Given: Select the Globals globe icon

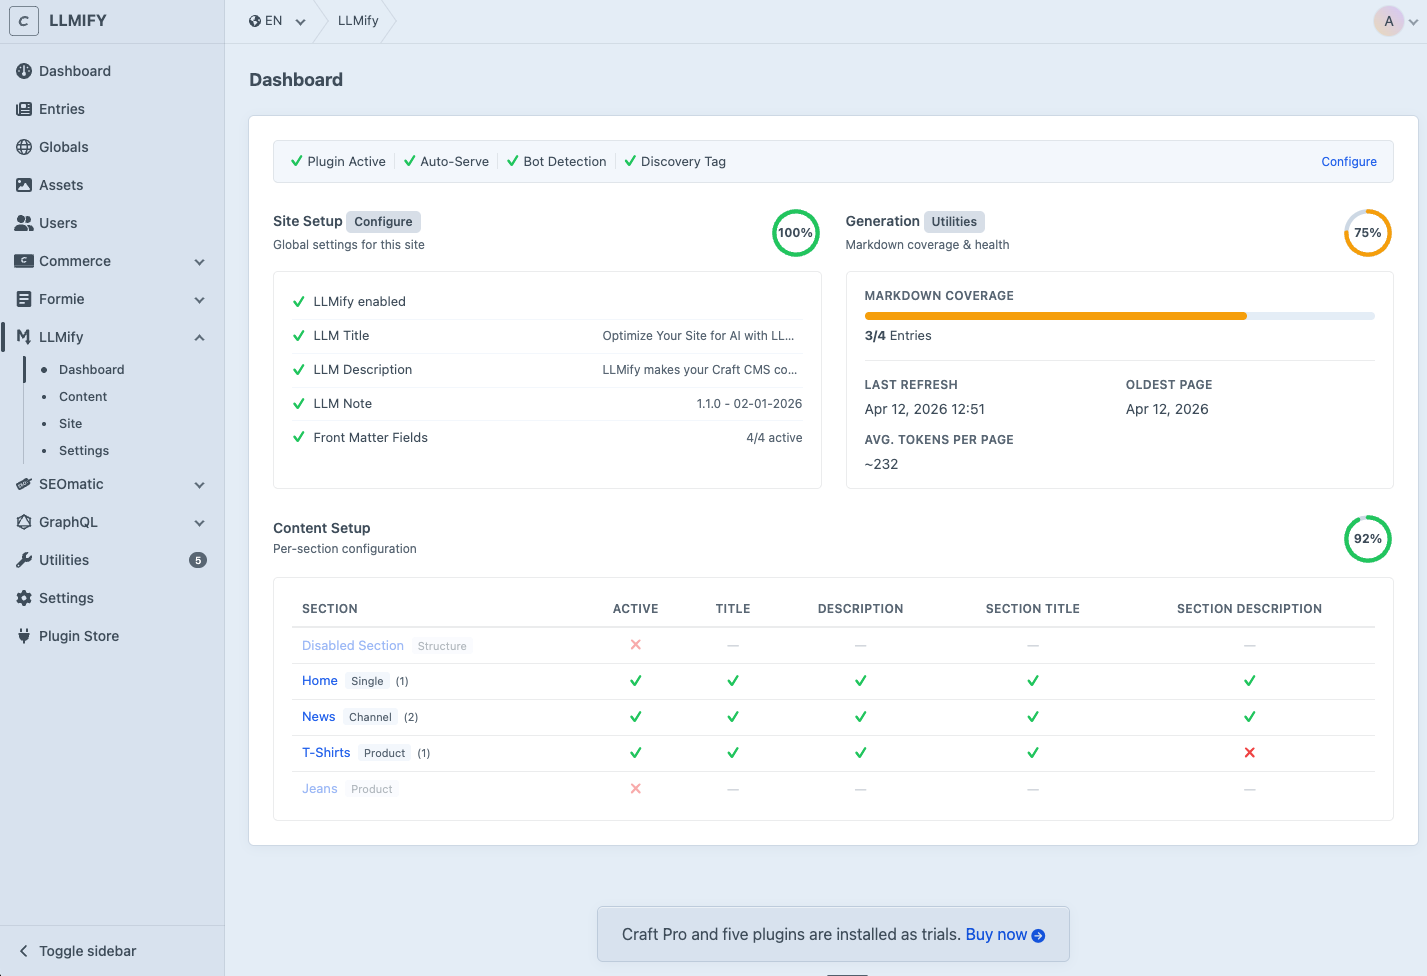Looking at the screenshot, I should (x=22, y=147).
